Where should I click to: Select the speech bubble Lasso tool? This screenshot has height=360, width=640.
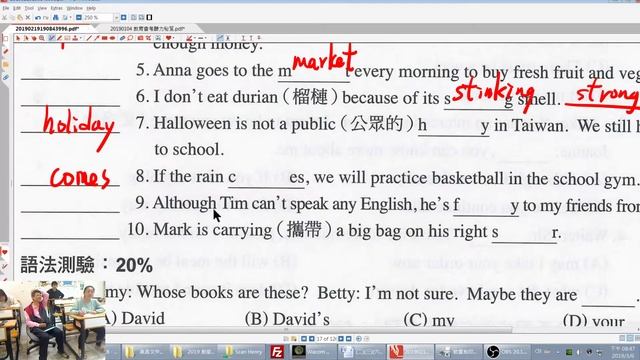click(131, 38)
